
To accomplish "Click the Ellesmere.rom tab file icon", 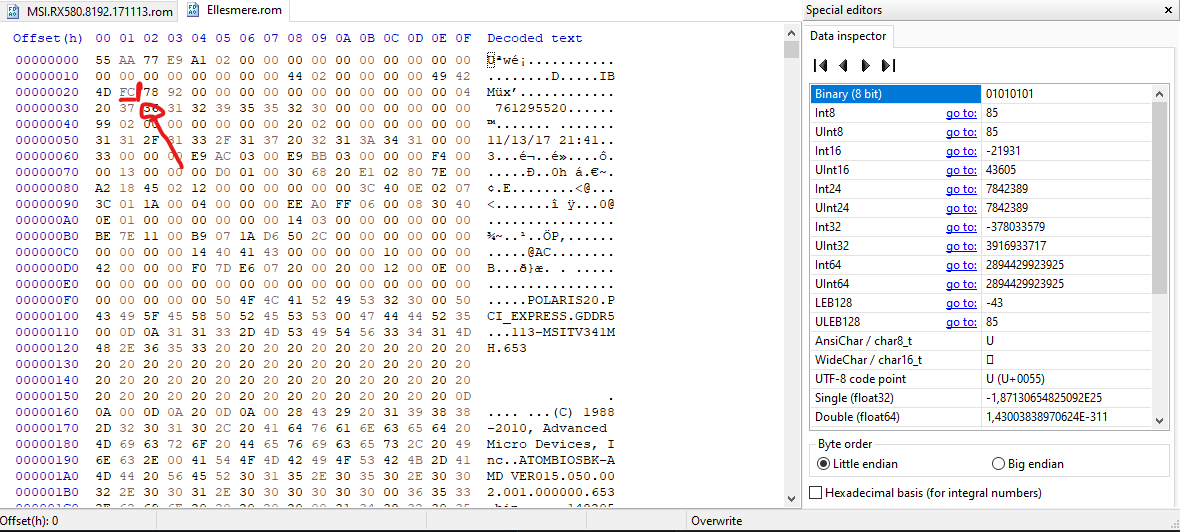I will pyautogui.click(x=193, y=12).
